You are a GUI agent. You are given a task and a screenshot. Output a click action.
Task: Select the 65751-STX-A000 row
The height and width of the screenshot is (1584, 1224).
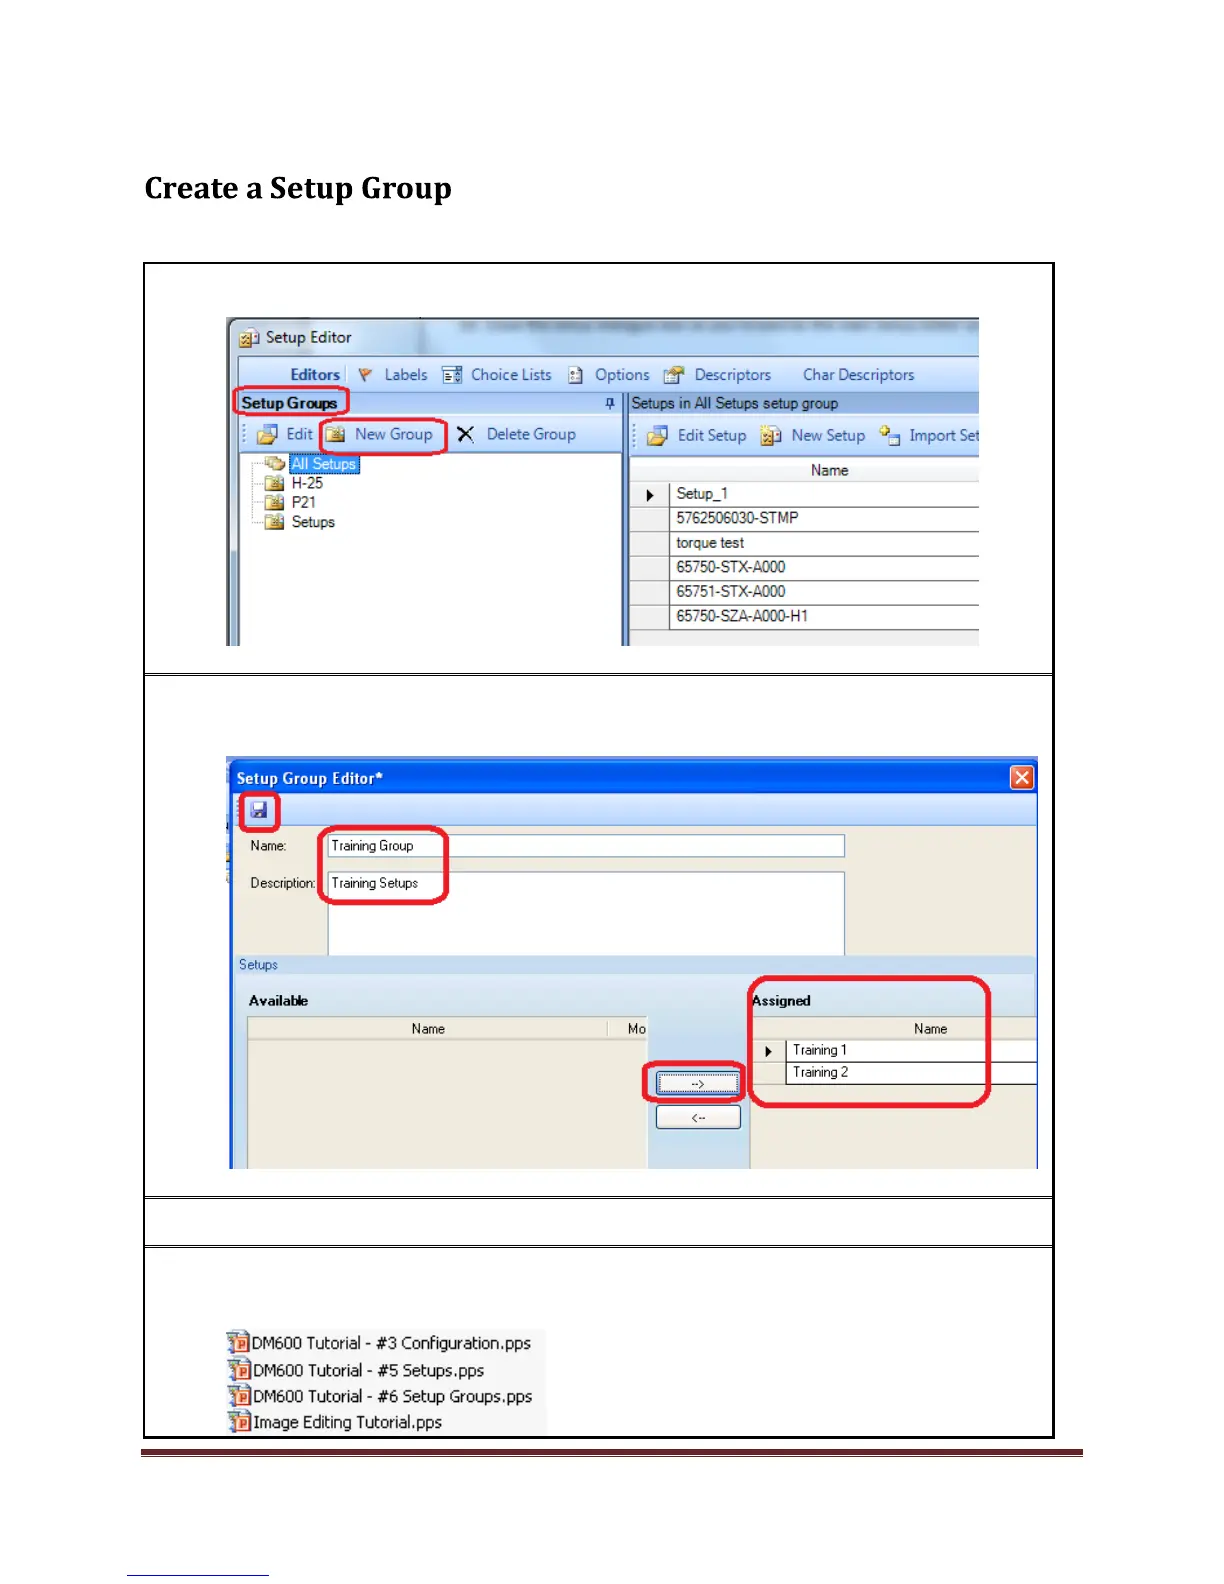(x=804, y=592)
